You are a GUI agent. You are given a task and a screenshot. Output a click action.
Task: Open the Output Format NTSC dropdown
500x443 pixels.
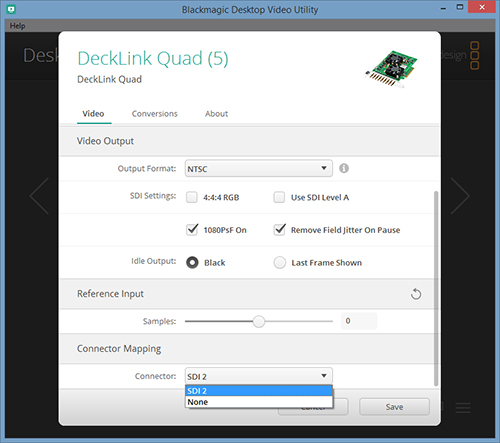coord(259,169)
